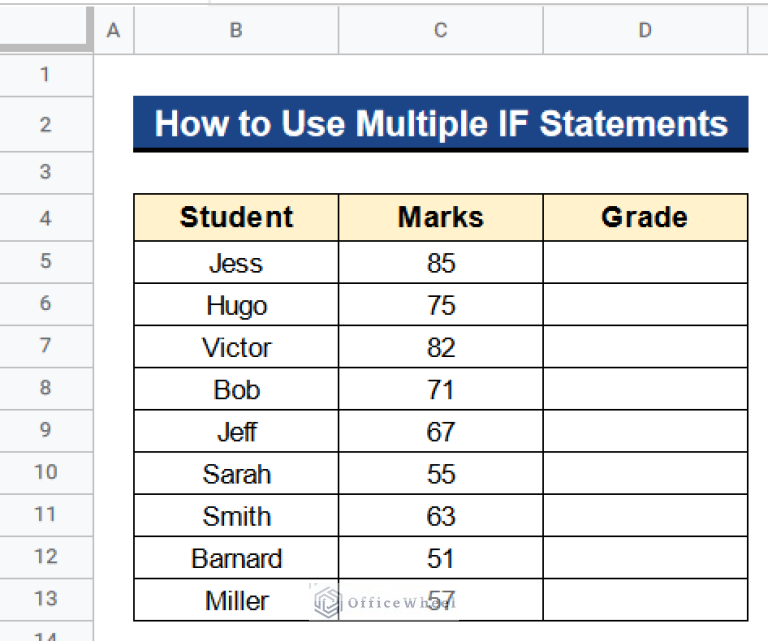Click the cell containing 'Hugo'
The width and height of the screenshot is (768, 641).
point(236,305)
